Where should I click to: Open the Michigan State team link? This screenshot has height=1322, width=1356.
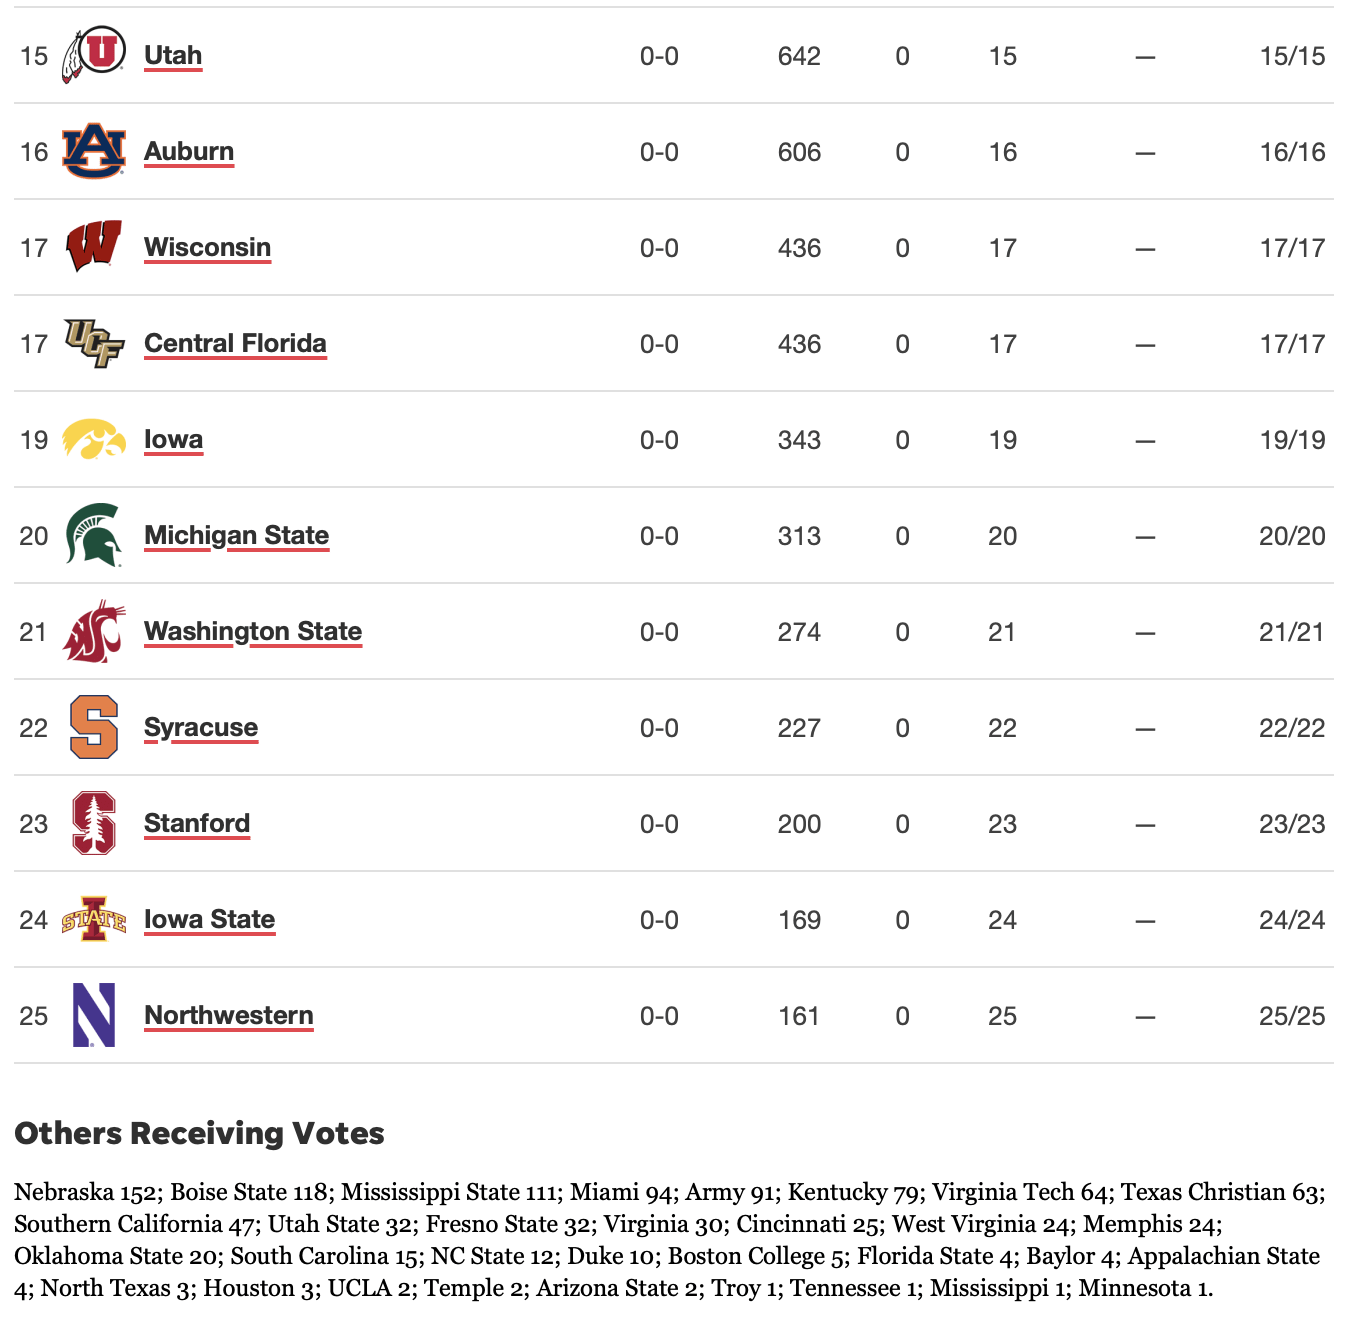coord(236,535)
